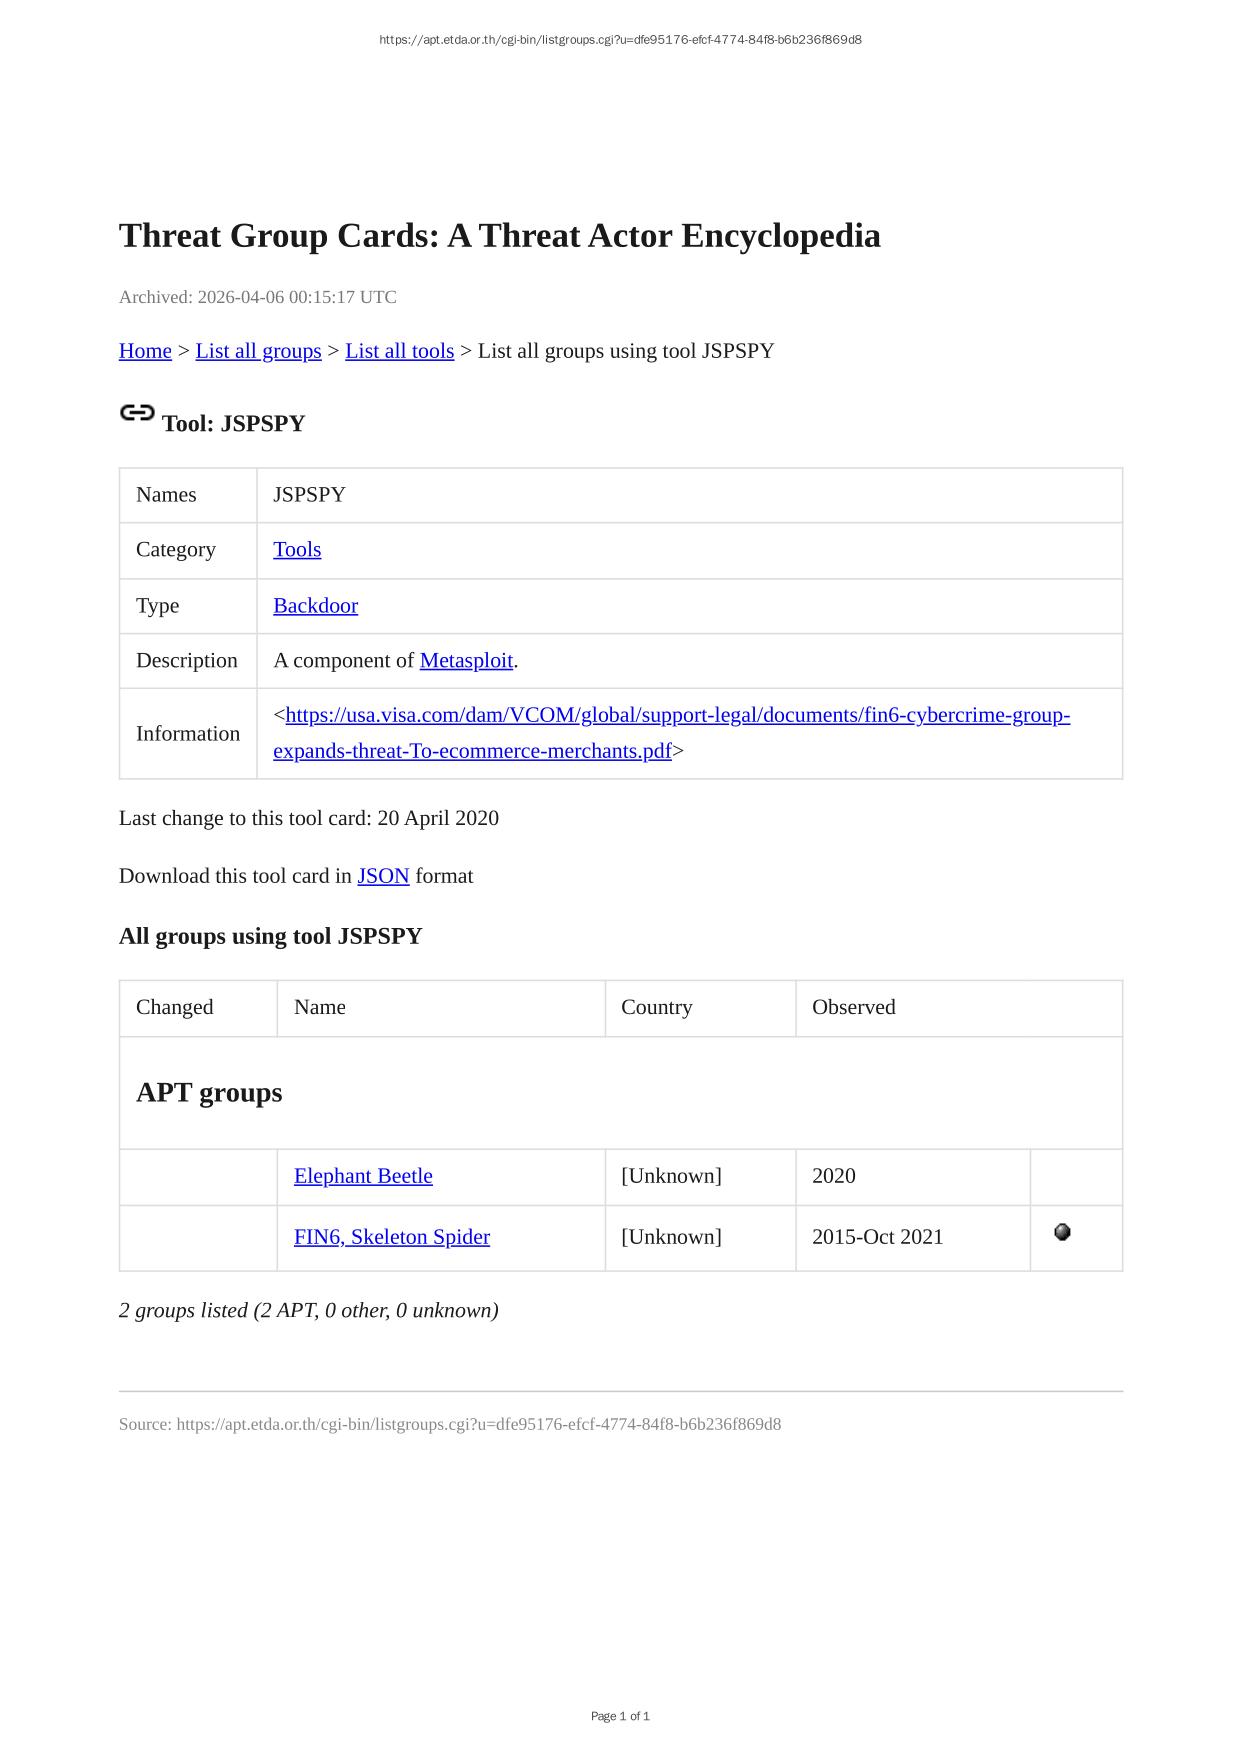1242x1756 pixels.
Task: Click the APT groups section heading
Action: (x=209, y=1092)
